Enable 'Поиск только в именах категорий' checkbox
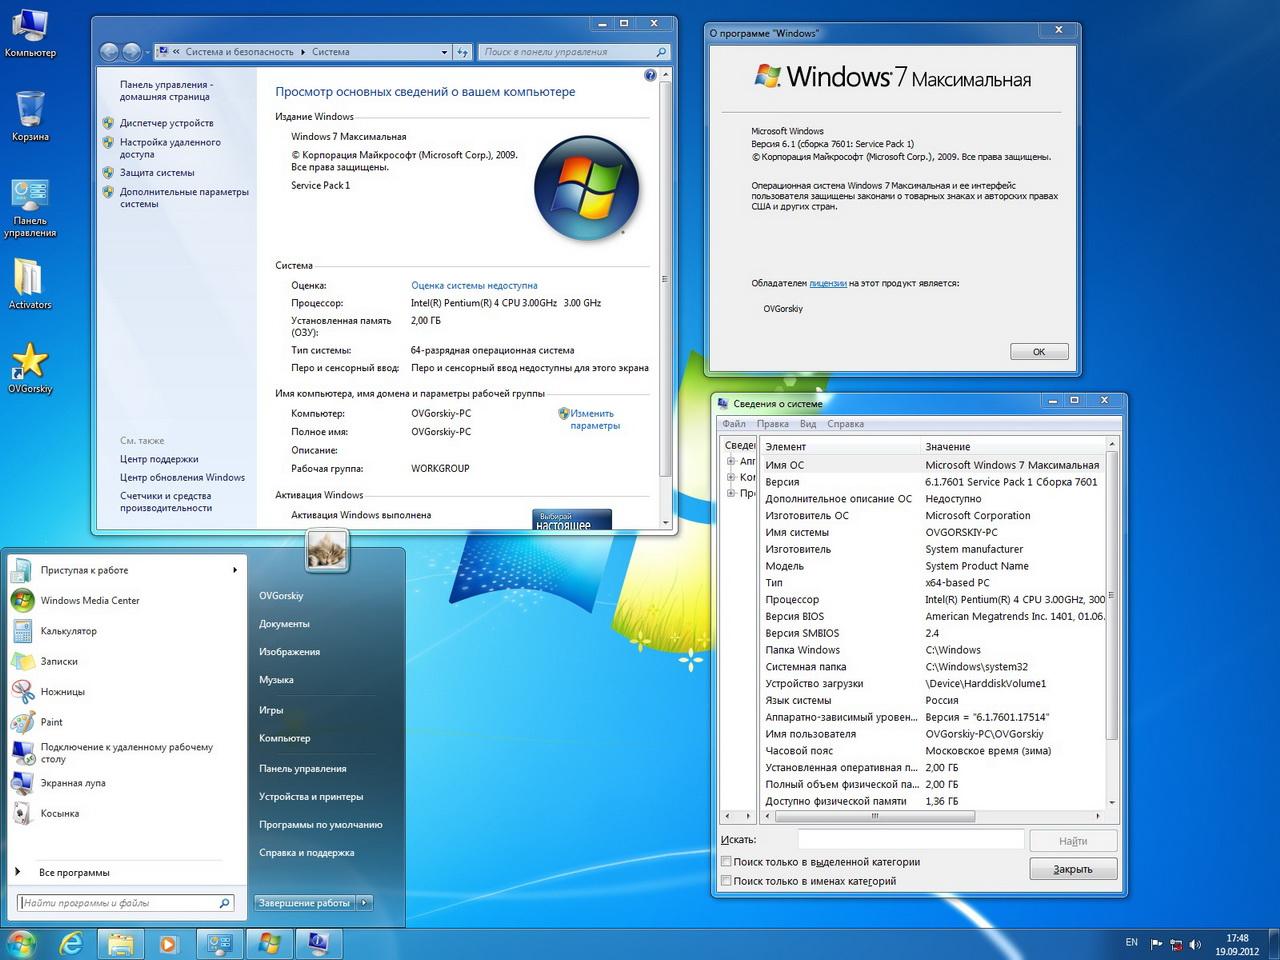Viewport: 1280px width, 960px height. (726, 880)
